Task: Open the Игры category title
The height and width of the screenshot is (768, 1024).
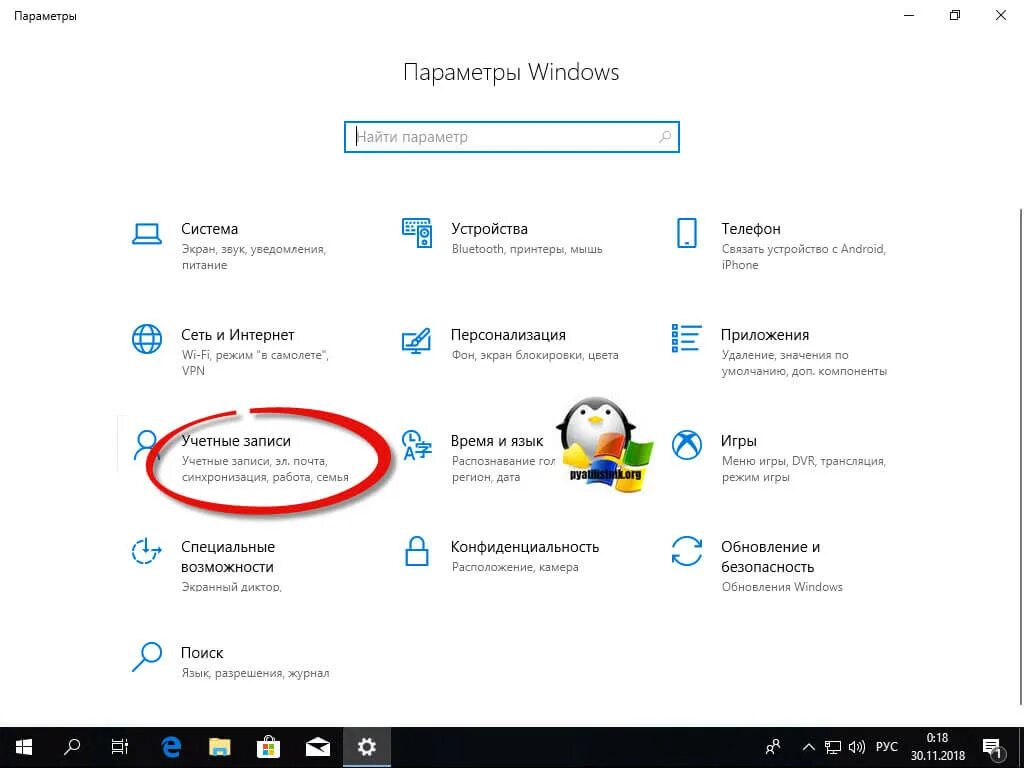Action: click(739, 441)
